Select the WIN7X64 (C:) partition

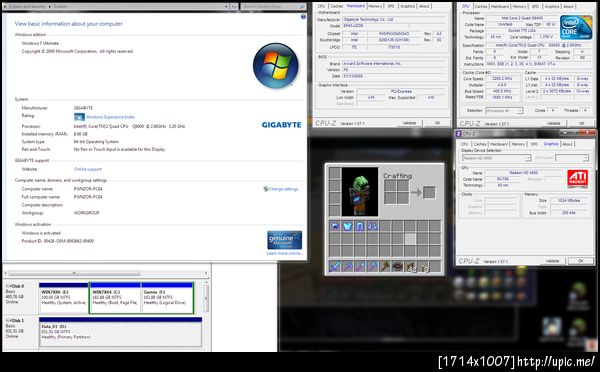pos(115,298)
